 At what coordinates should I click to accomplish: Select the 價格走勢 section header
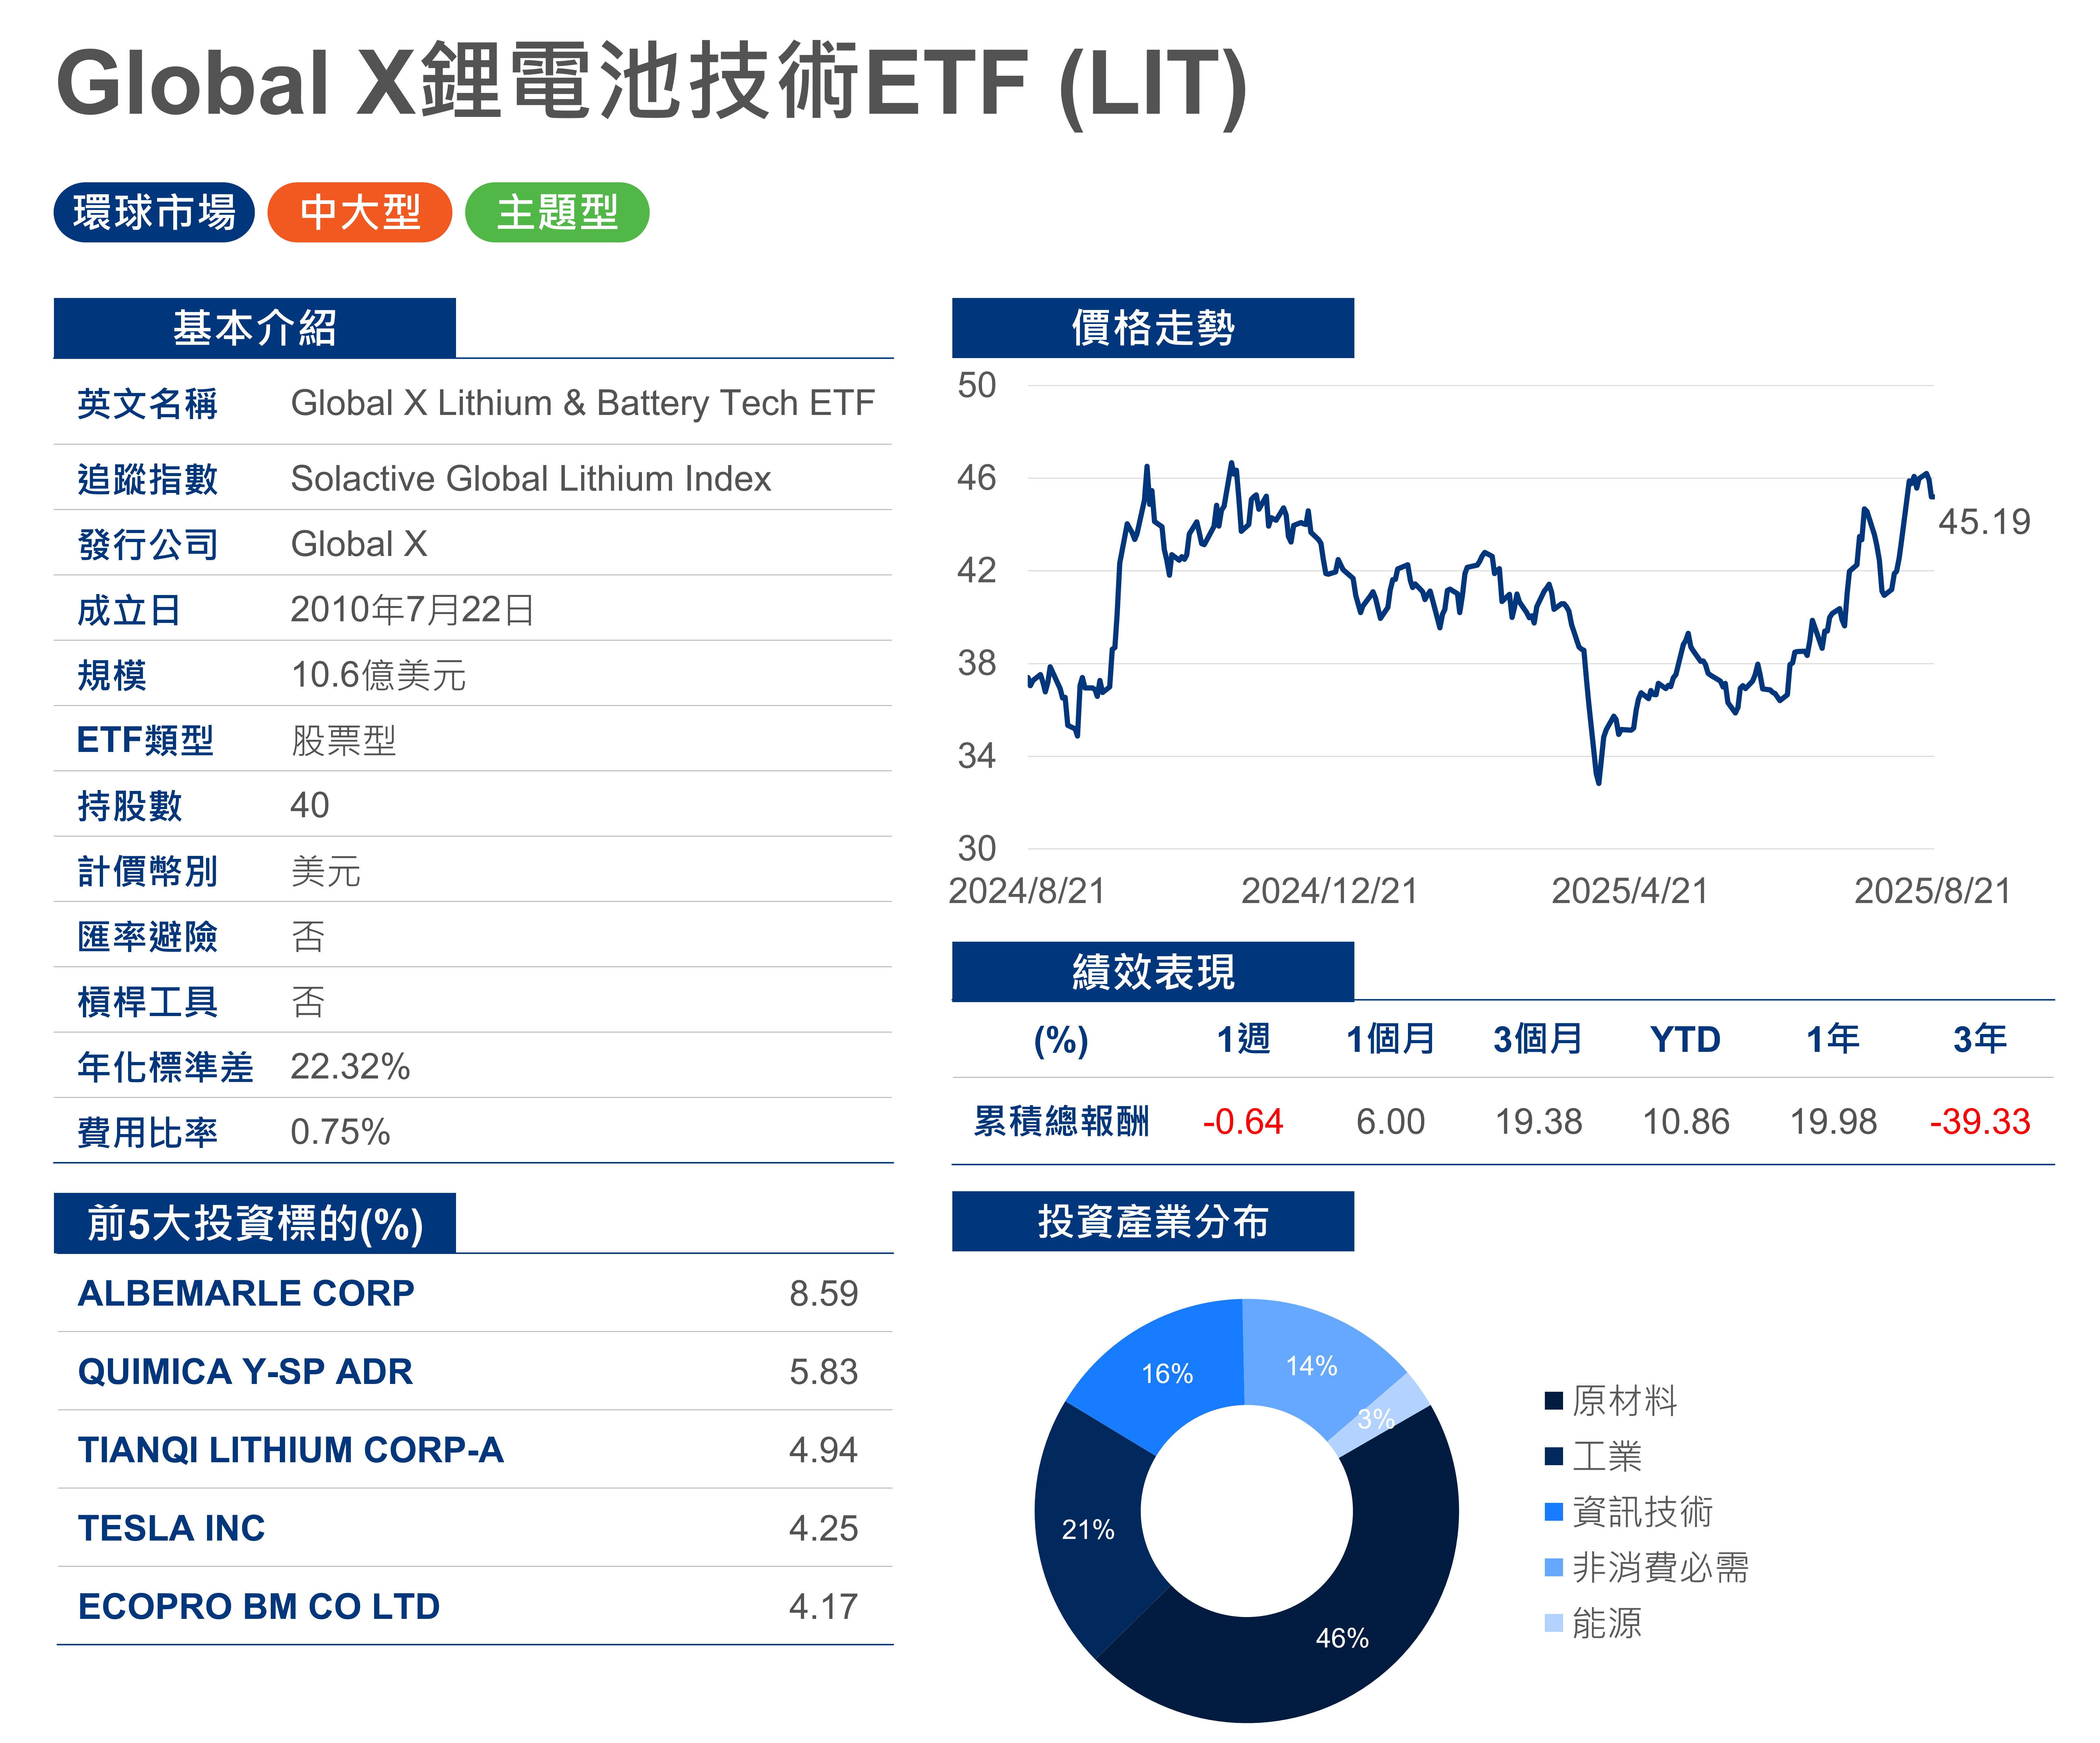1153,328
